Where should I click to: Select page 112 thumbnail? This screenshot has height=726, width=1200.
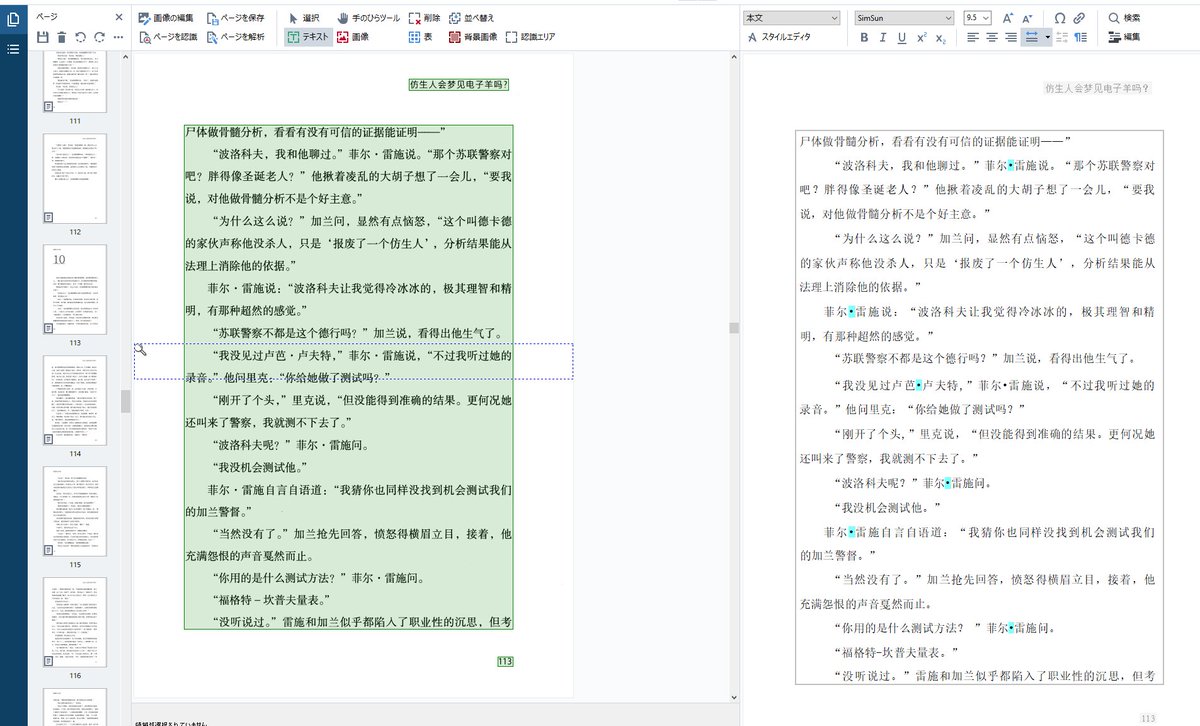(75, 178)
